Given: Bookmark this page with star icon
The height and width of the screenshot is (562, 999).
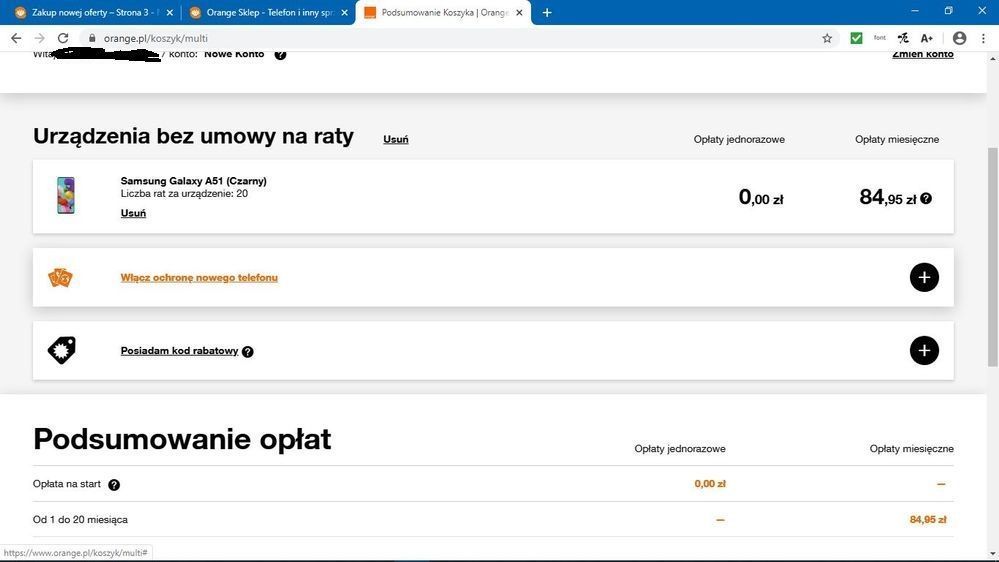Looking at the screenshot, I should (x=827, y=38).
